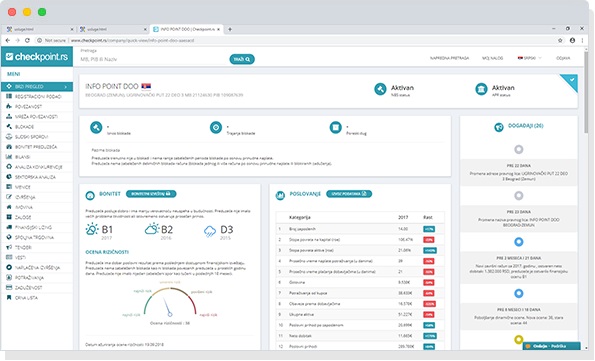Screen dimensions: 595x361
Task: Open Menice in the sidebar menu
Action: [x=37, y=187]
